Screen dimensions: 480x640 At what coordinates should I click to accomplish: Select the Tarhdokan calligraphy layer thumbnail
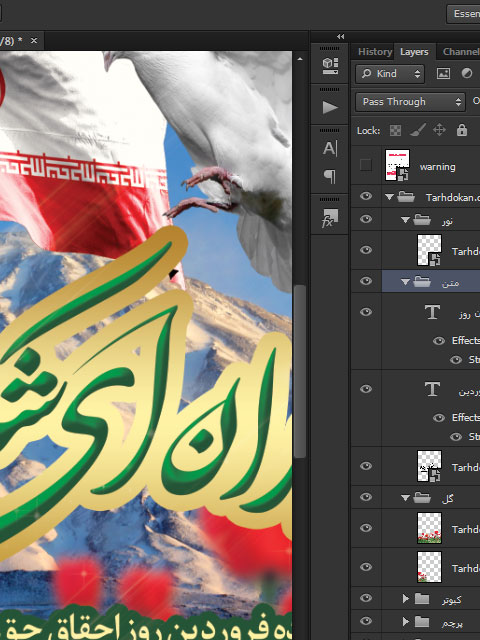[429, 466]
